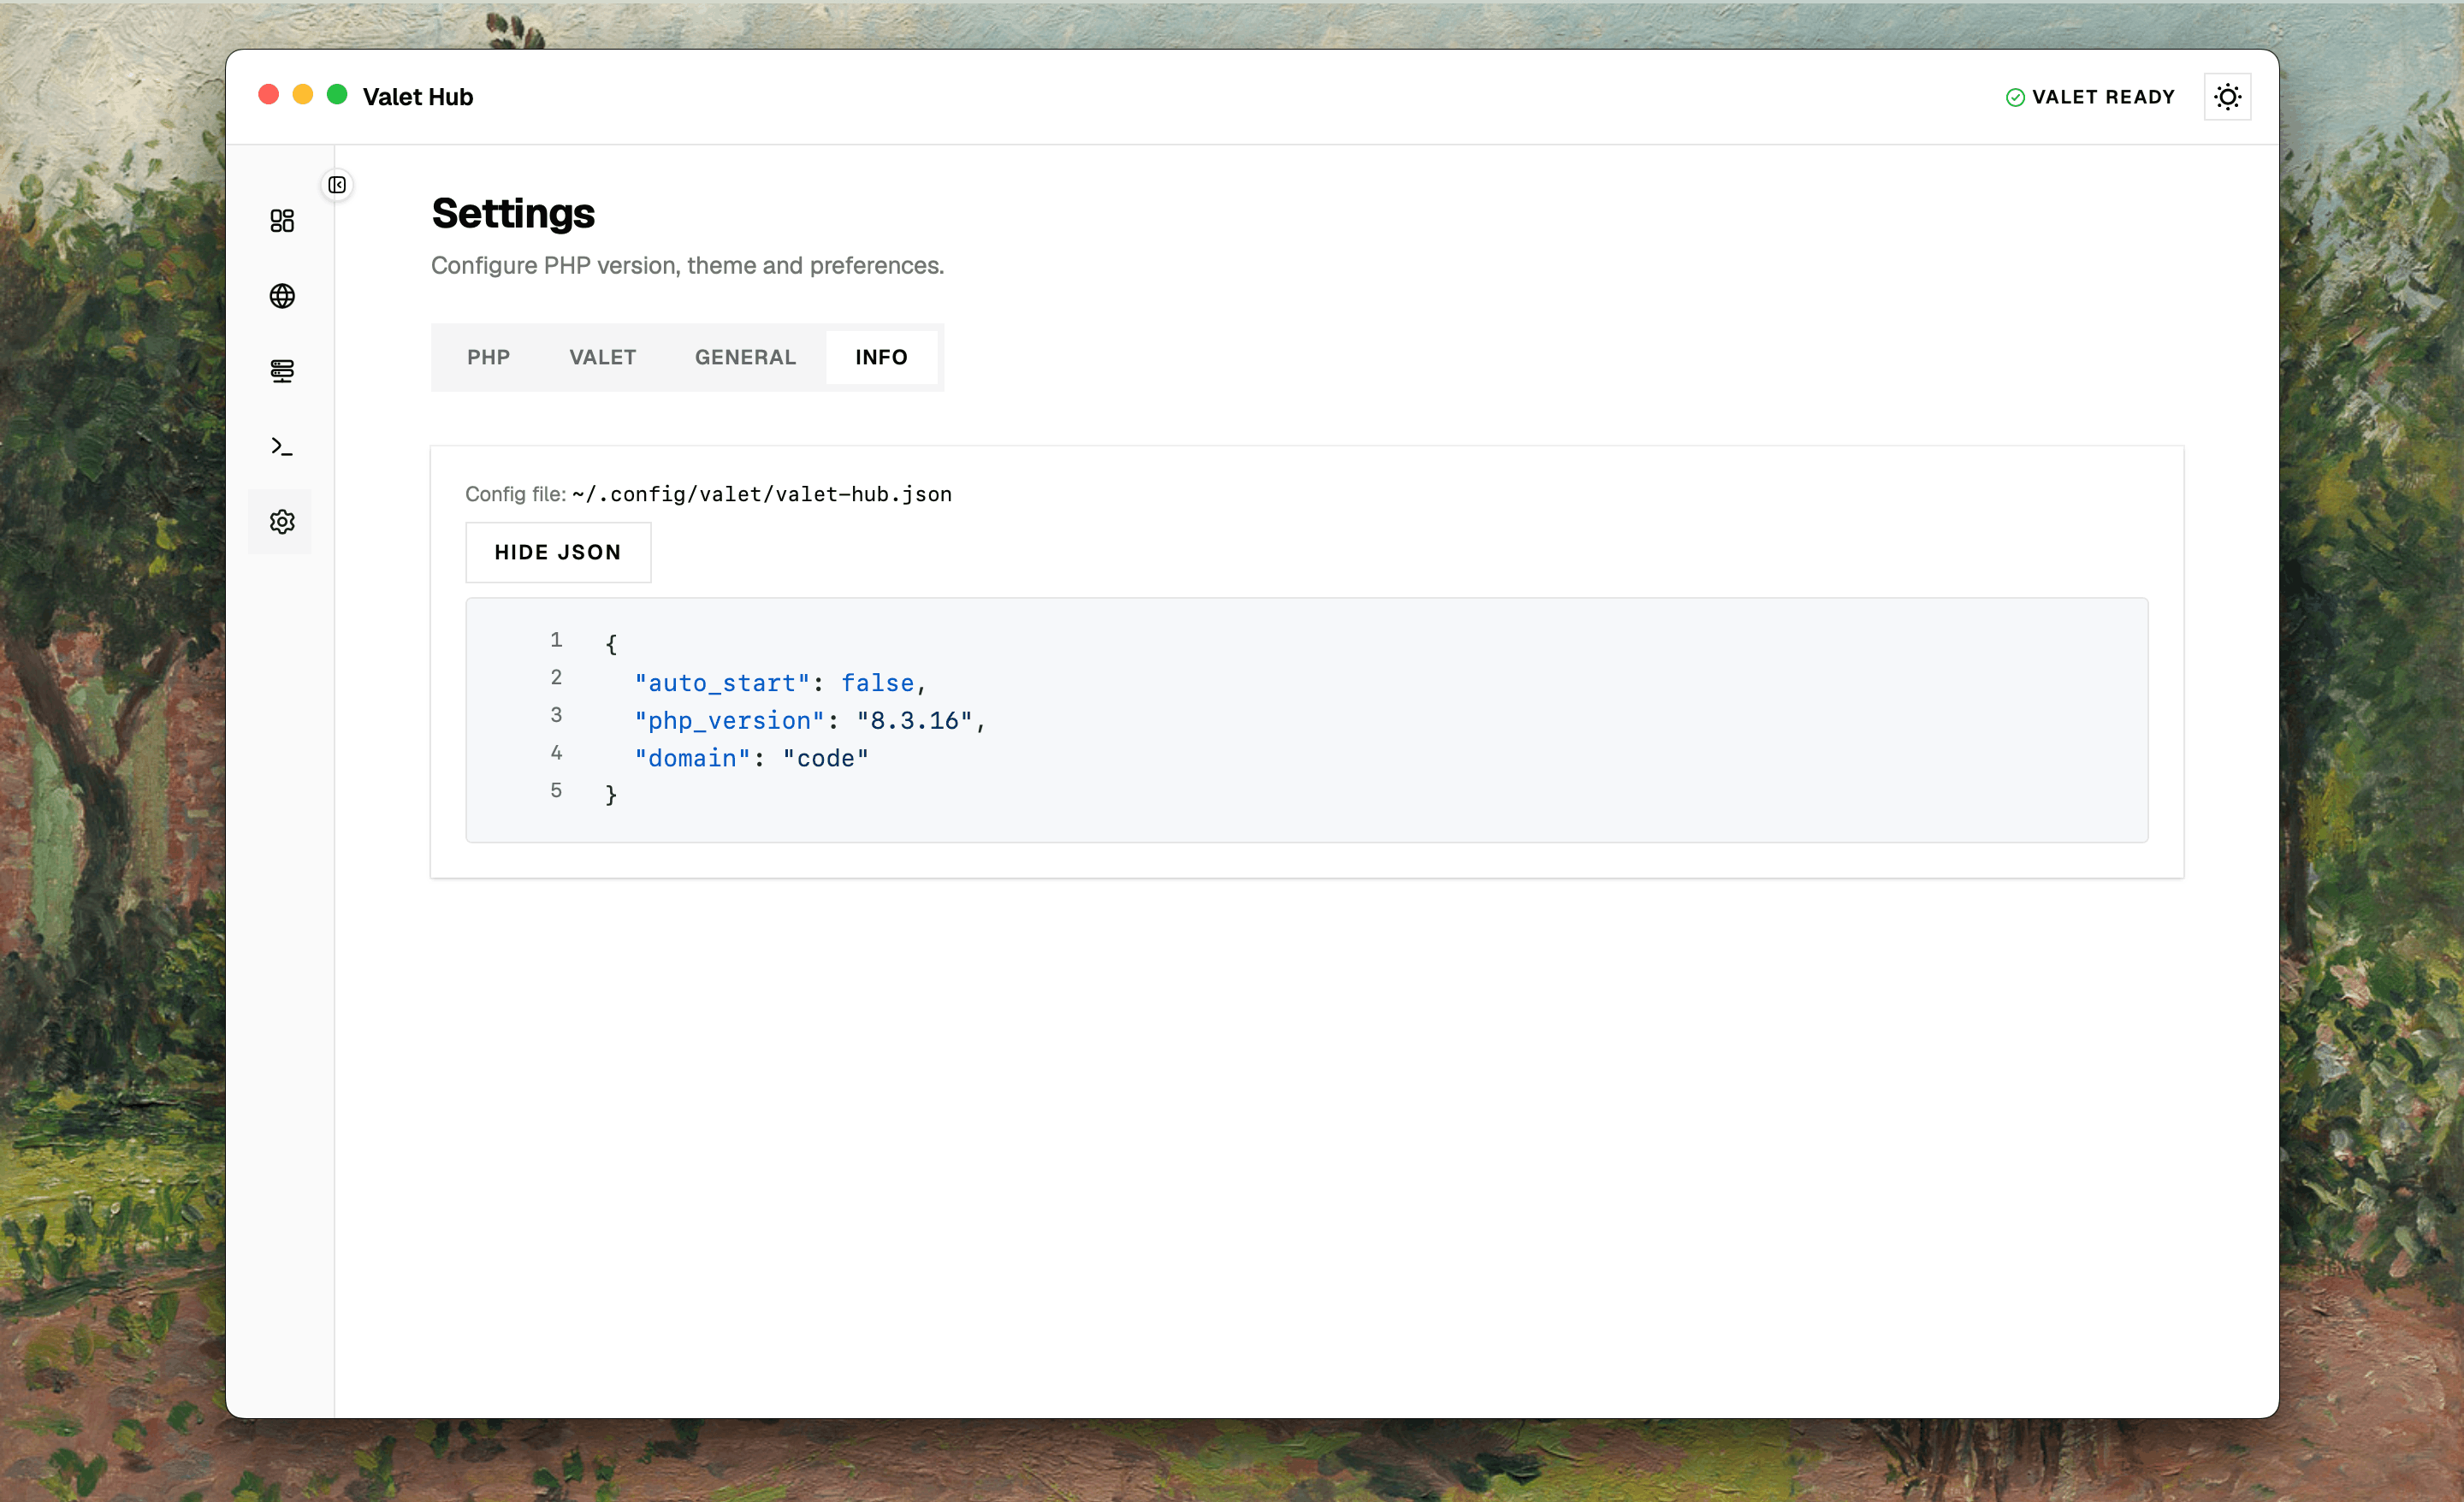Click line number 3 in the JSON viewer

click(556, 715)
